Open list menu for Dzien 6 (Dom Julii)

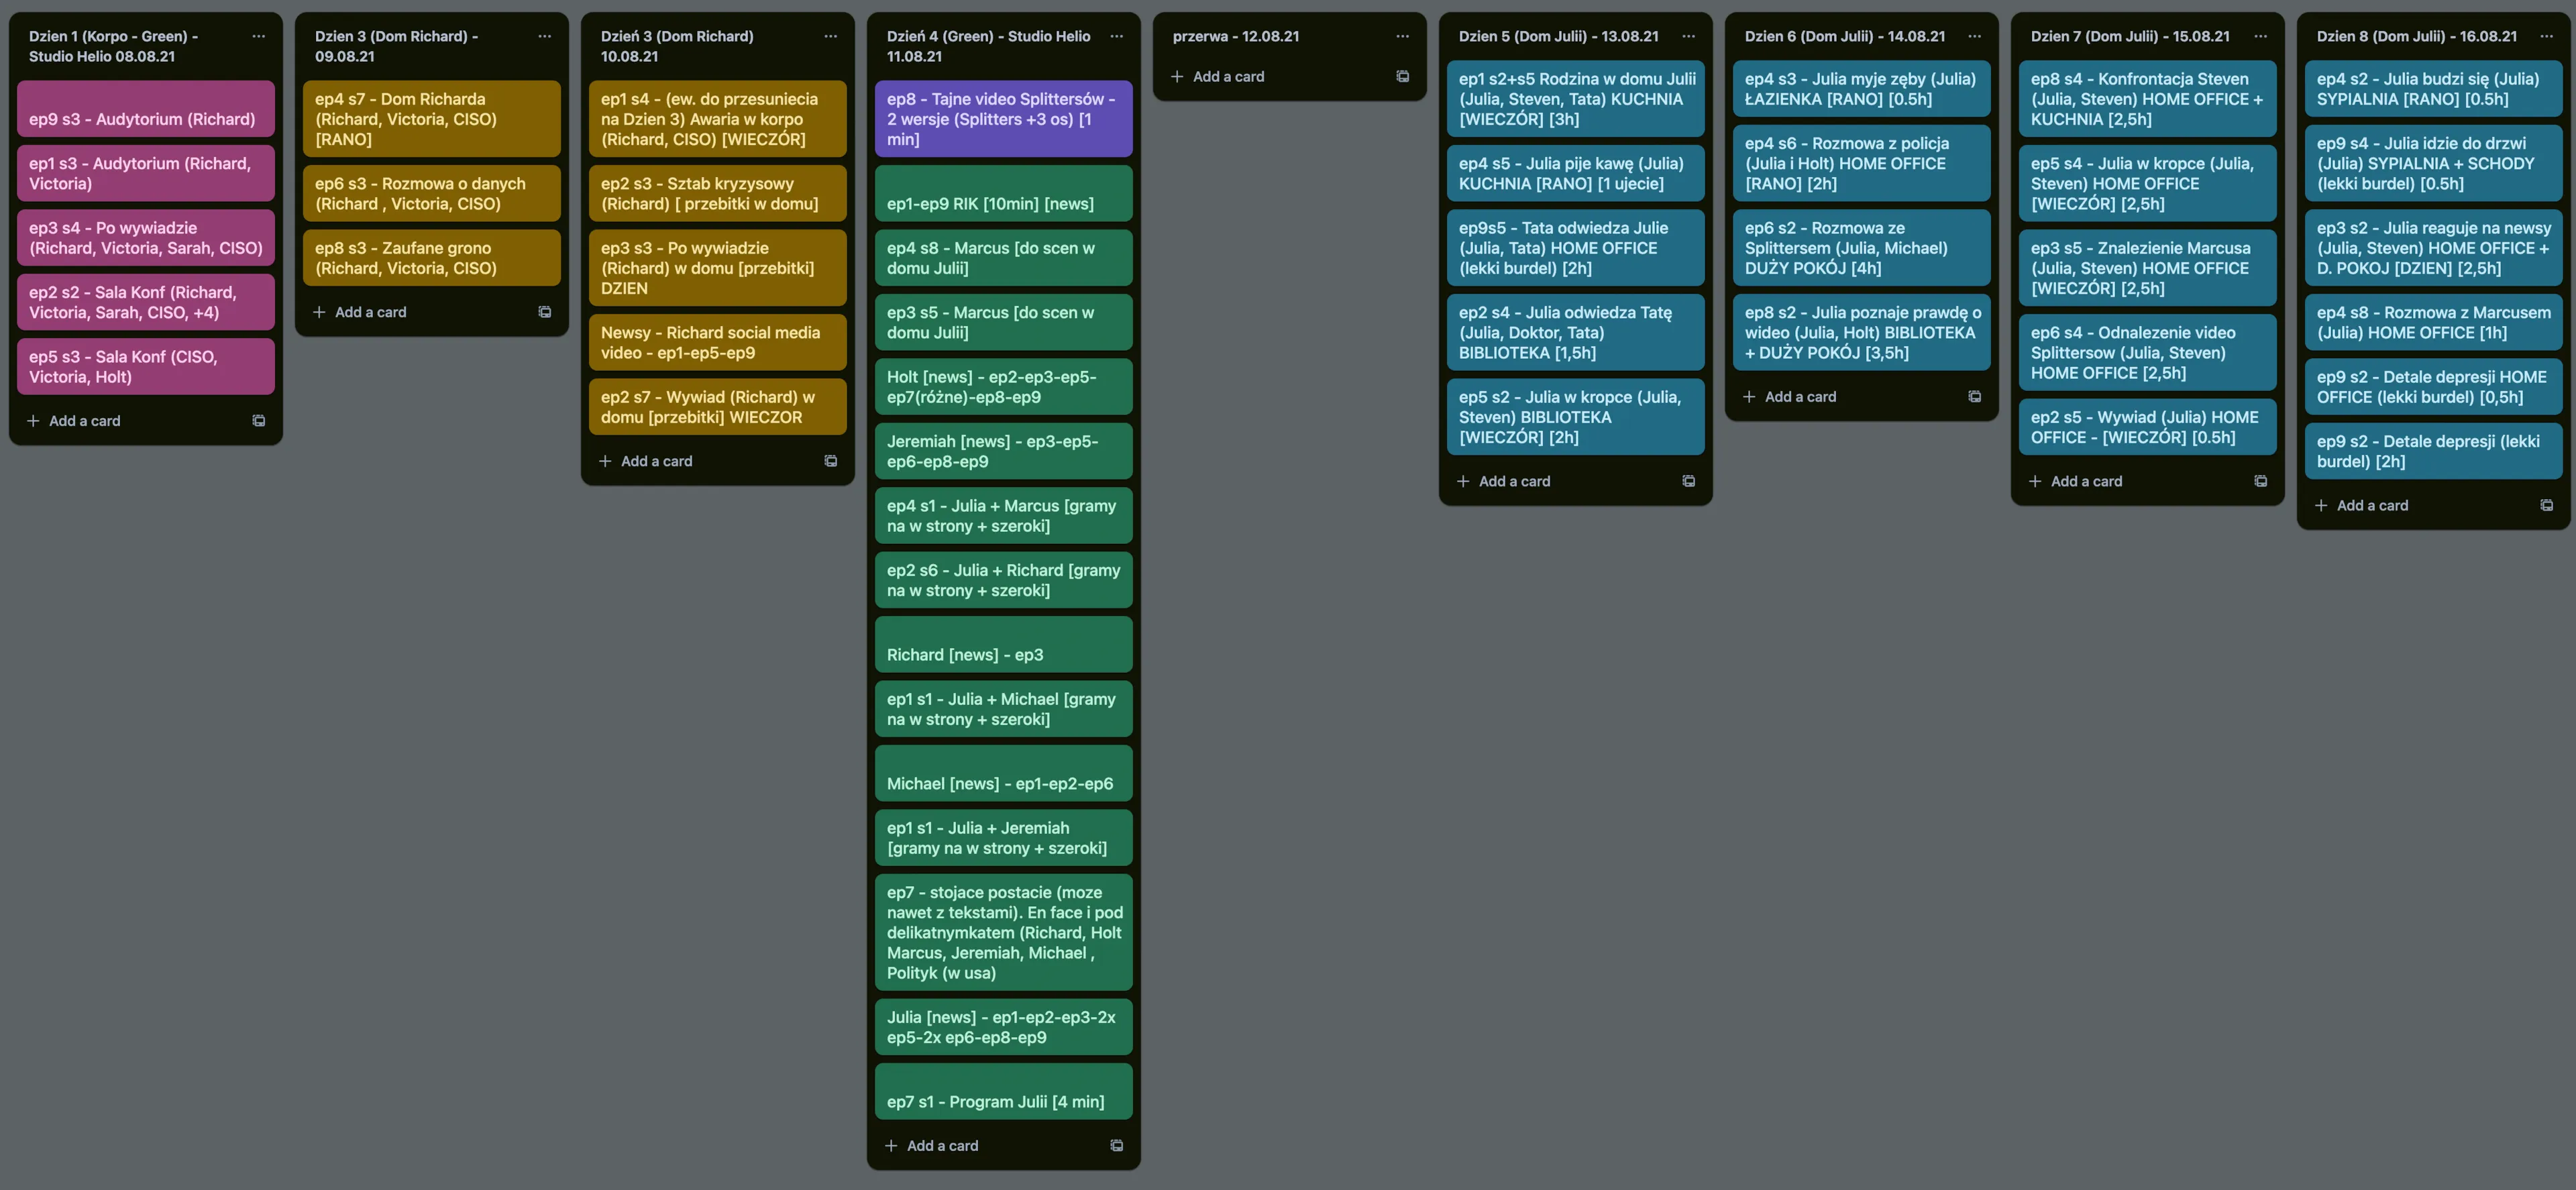coord(1974,36)
